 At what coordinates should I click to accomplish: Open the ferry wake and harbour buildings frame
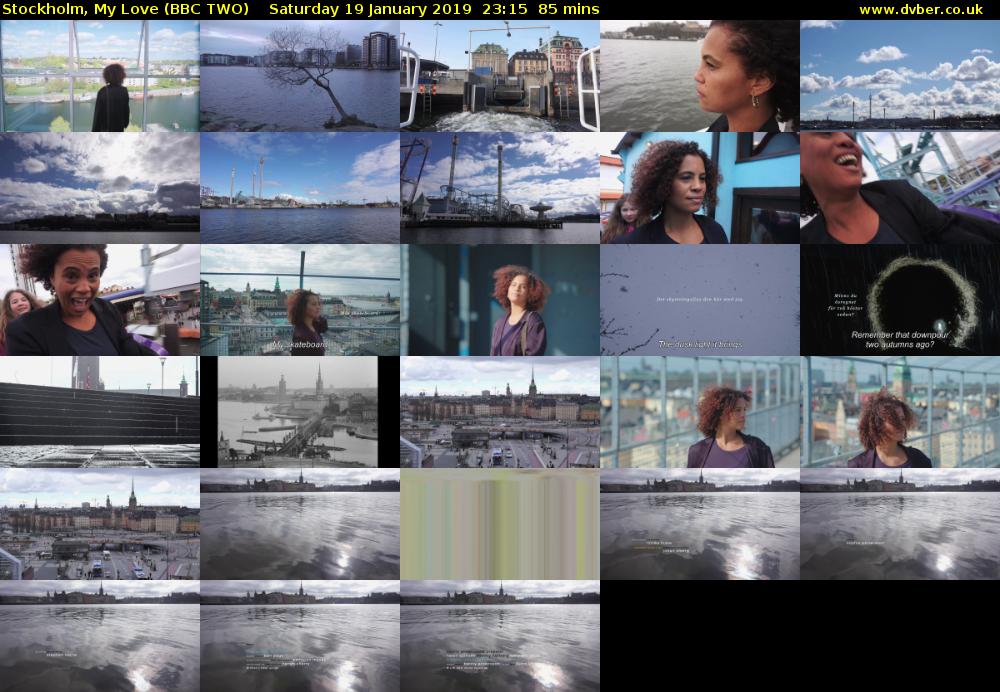coord(500,76)
